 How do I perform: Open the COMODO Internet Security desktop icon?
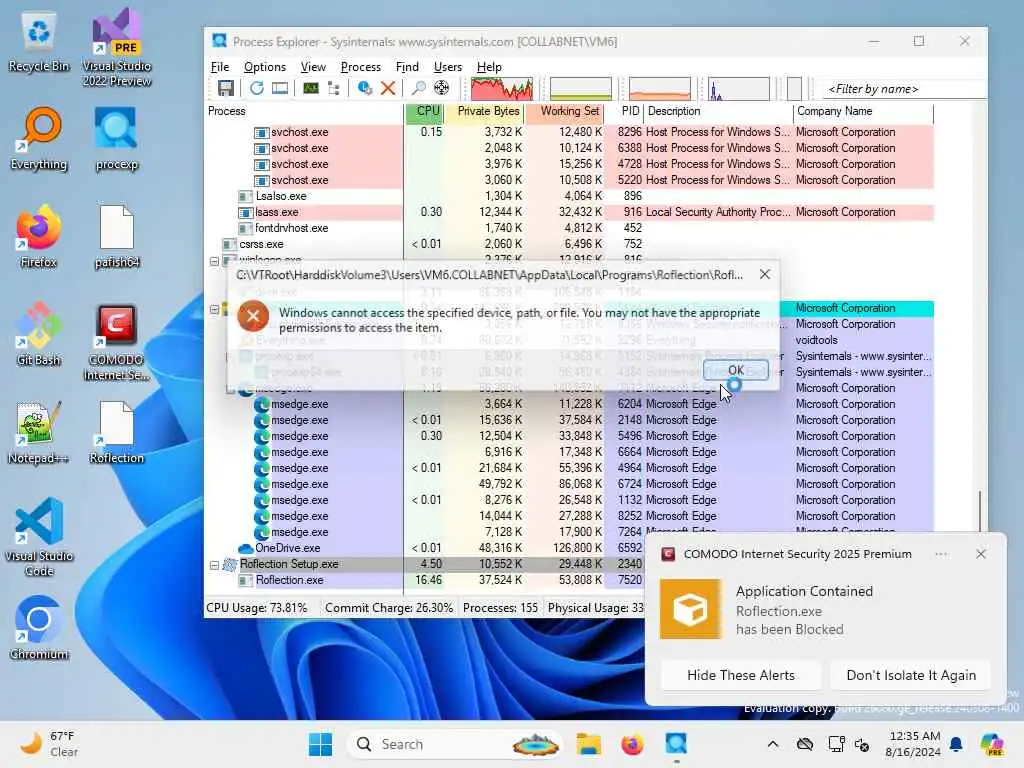(117, 342)
